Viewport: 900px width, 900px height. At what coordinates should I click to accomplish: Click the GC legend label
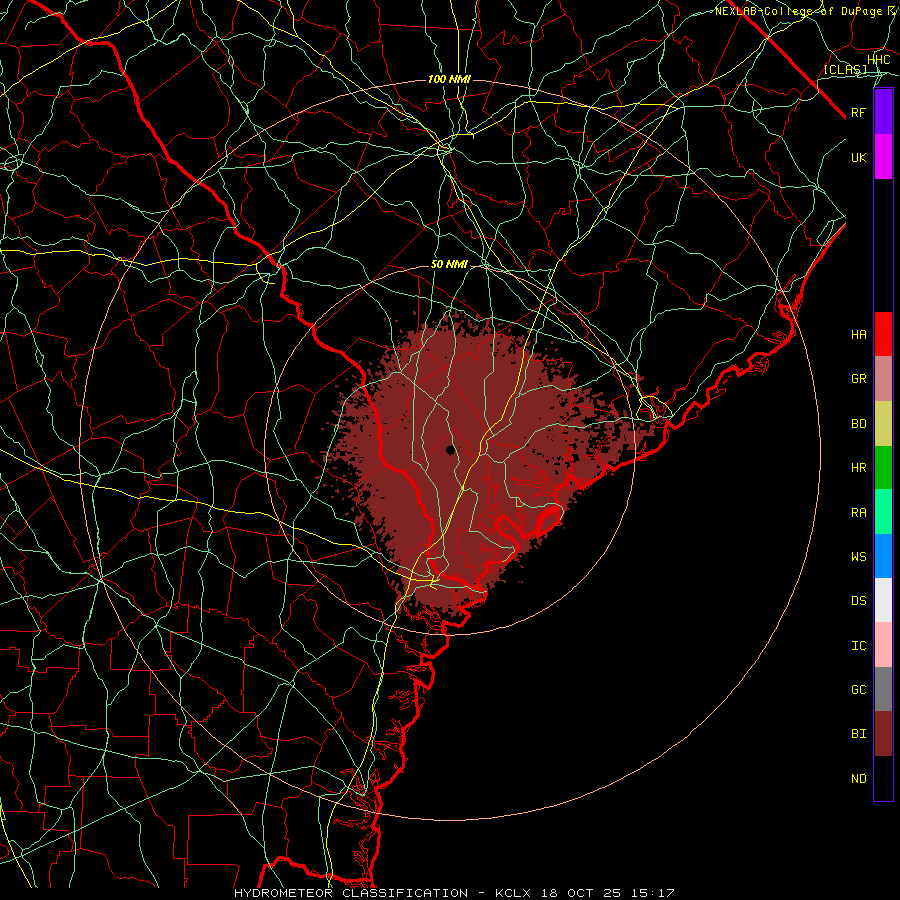pyautogui.click(x=858, y=690)
